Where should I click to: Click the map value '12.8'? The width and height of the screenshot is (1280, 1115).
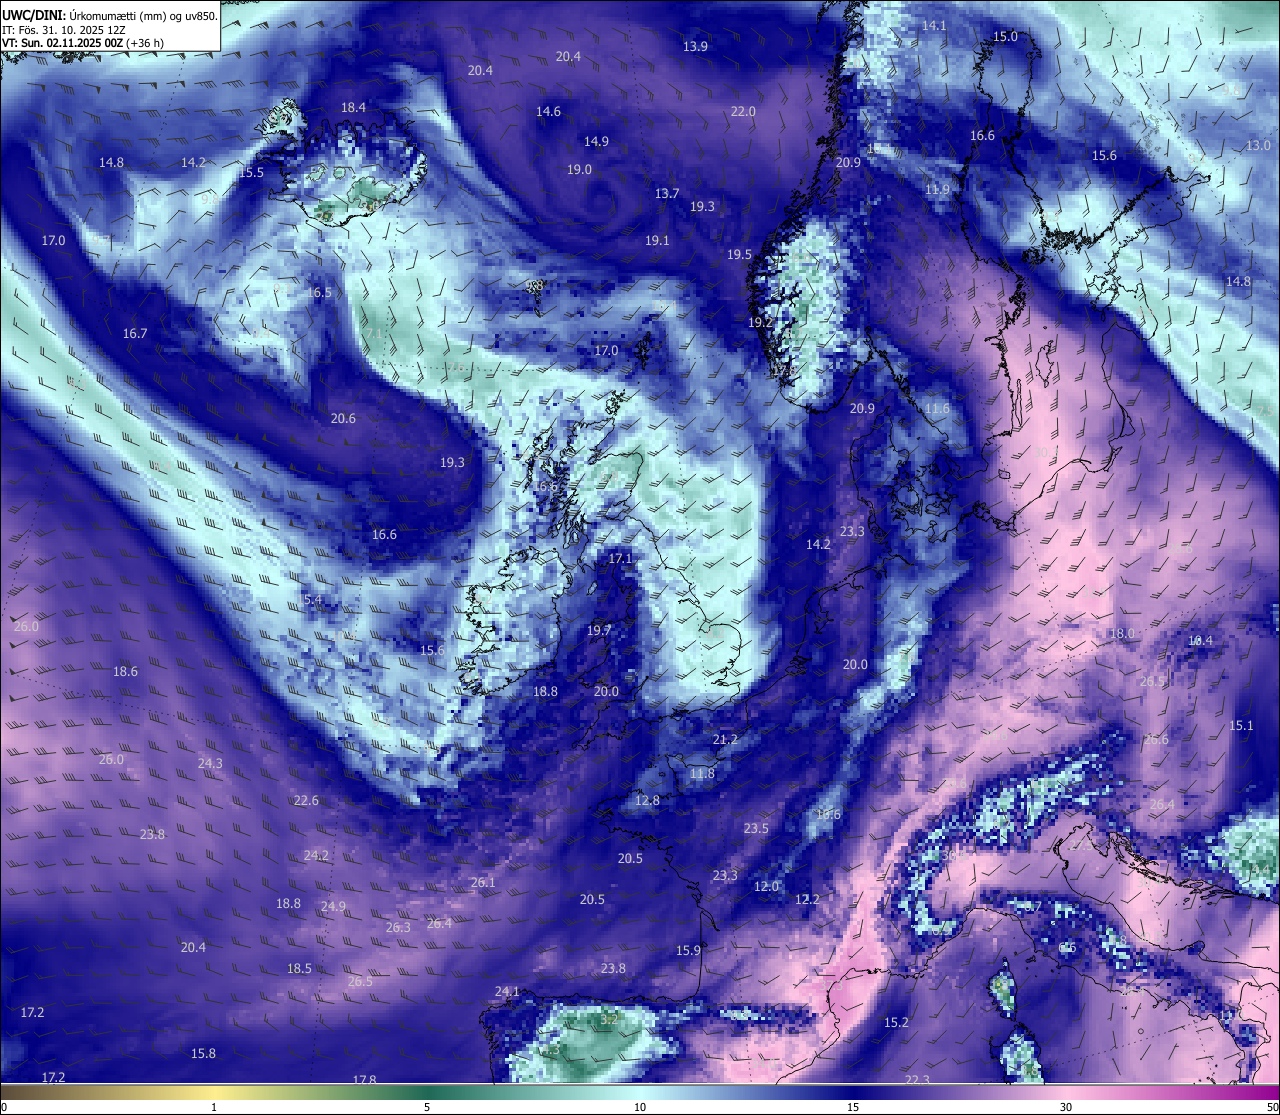pos(647,801)
